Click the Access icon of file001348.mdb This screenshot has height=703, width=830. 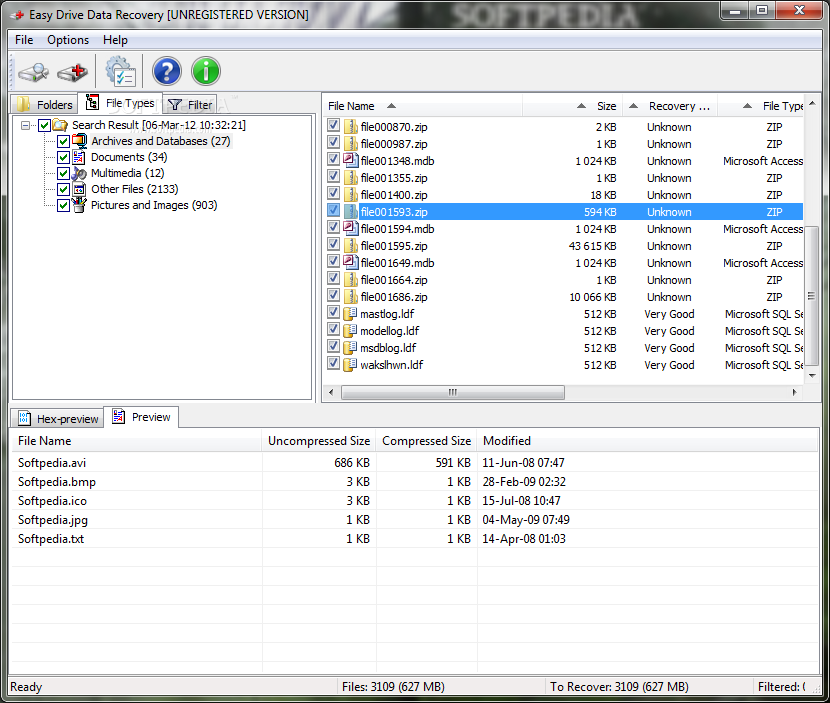click(350, 160)
